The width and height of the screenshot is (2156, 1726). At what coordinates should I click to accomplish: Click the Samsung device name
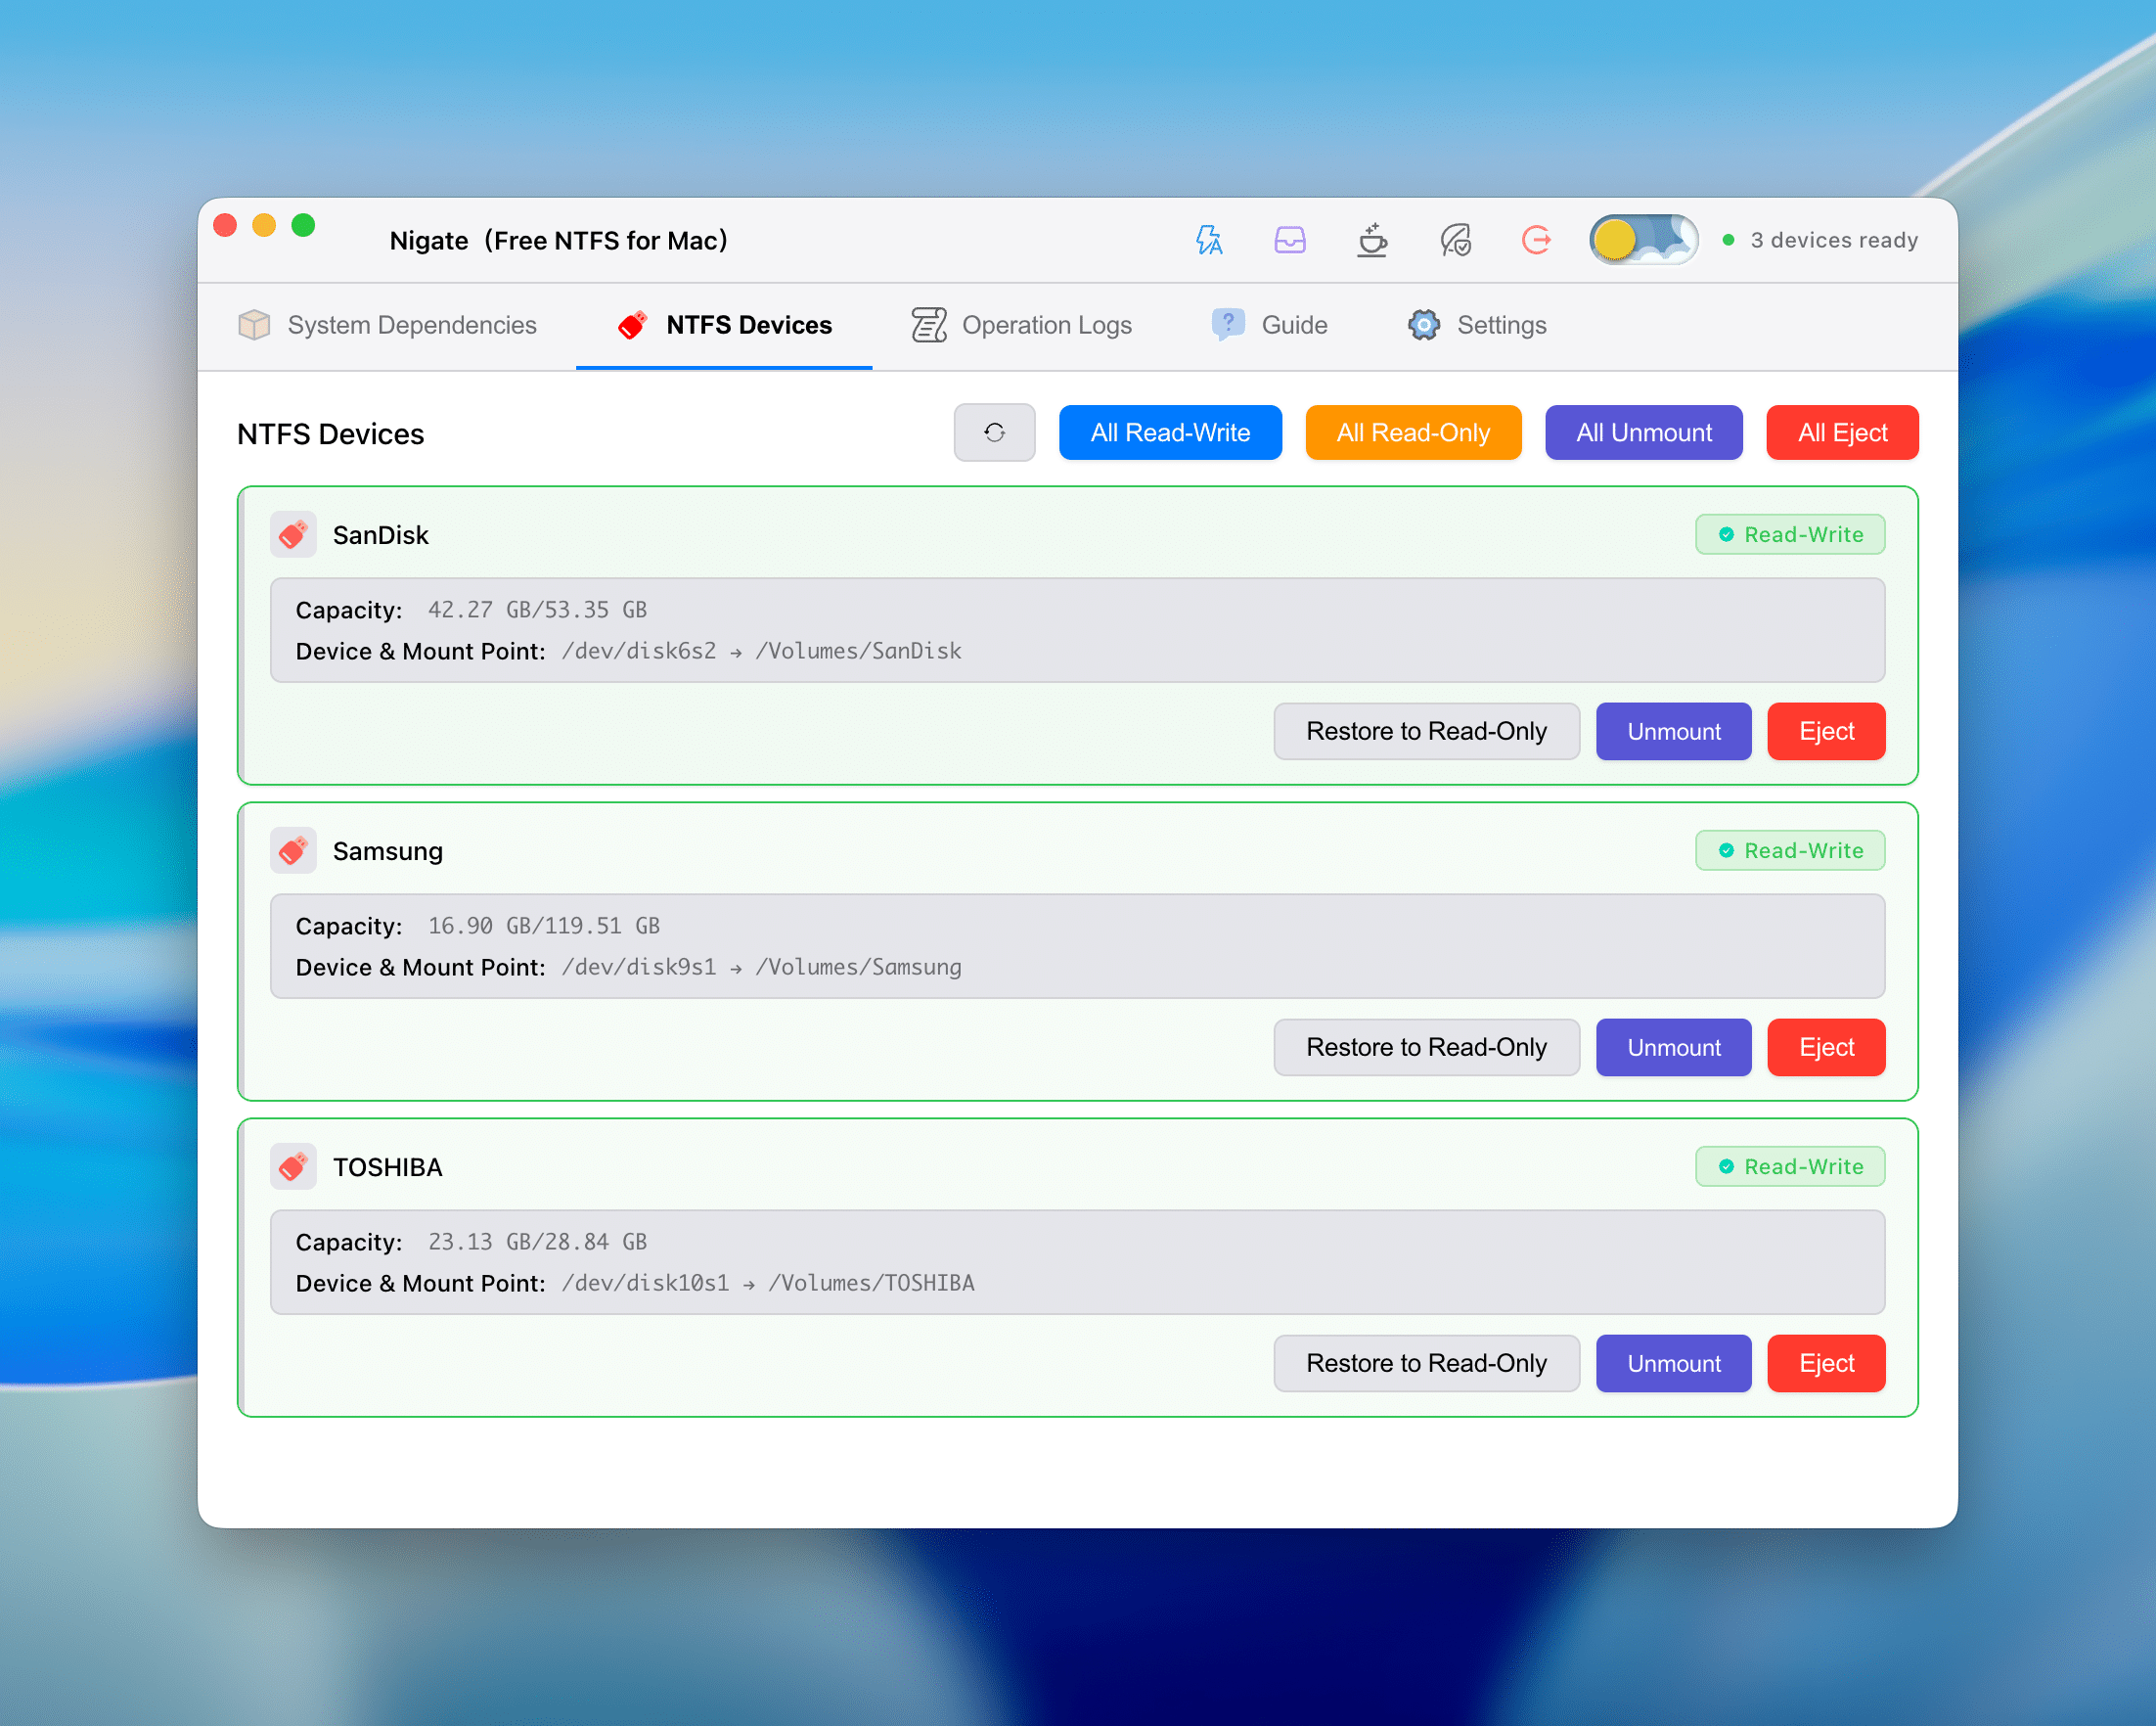[387, 851]
